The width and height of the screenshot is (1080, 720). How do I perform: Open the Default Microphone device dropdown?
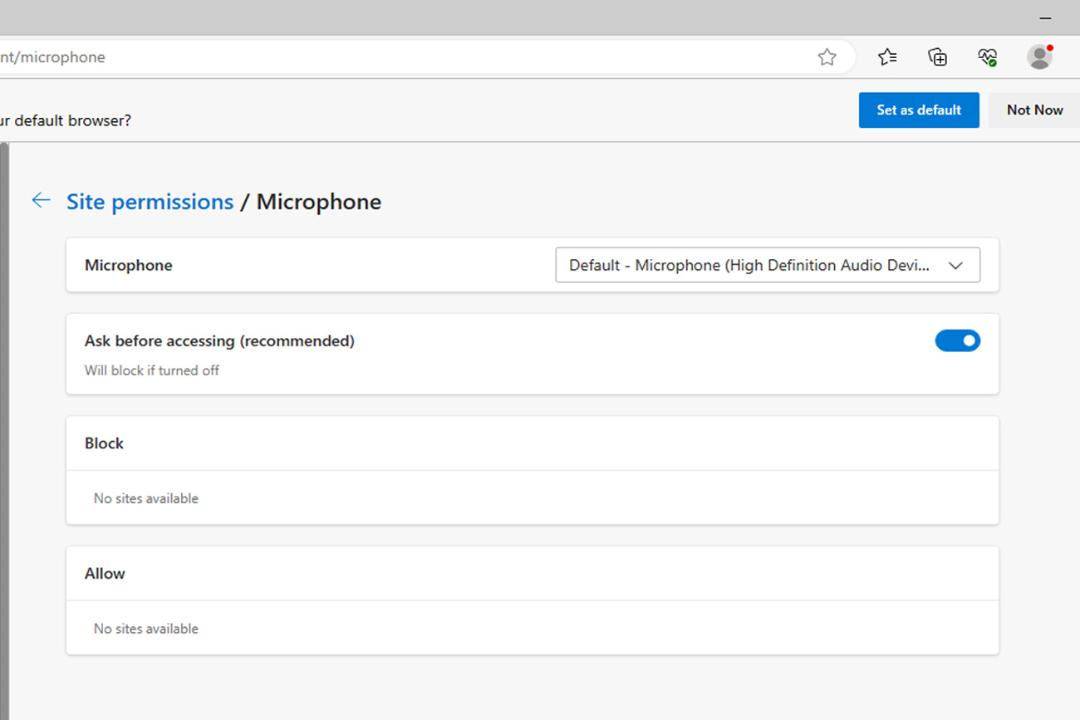(767, 265)
